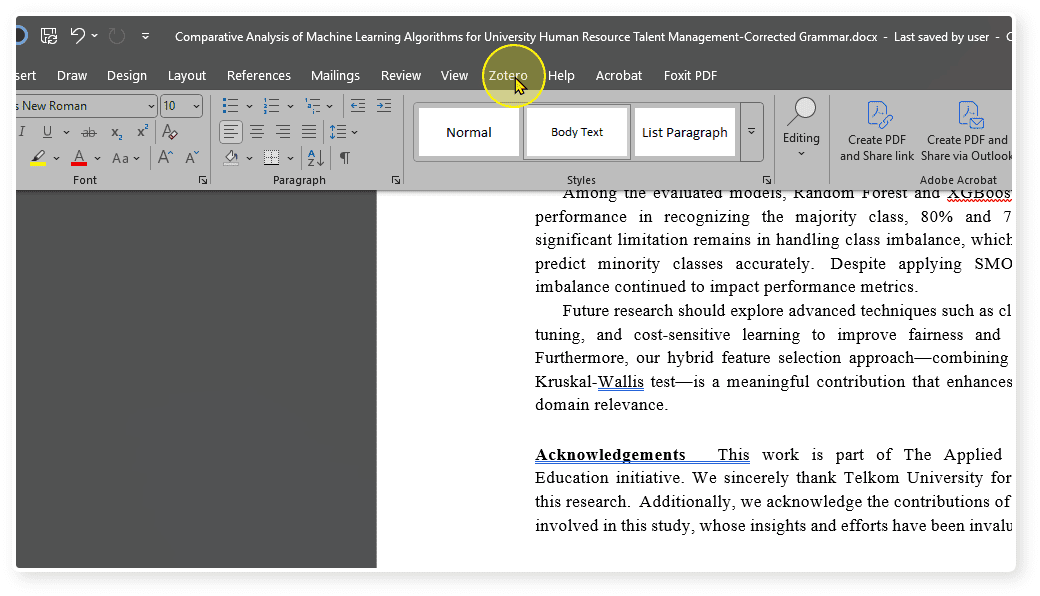Switch to the Review tab
Screen dimensions: 1040x596
401,76
